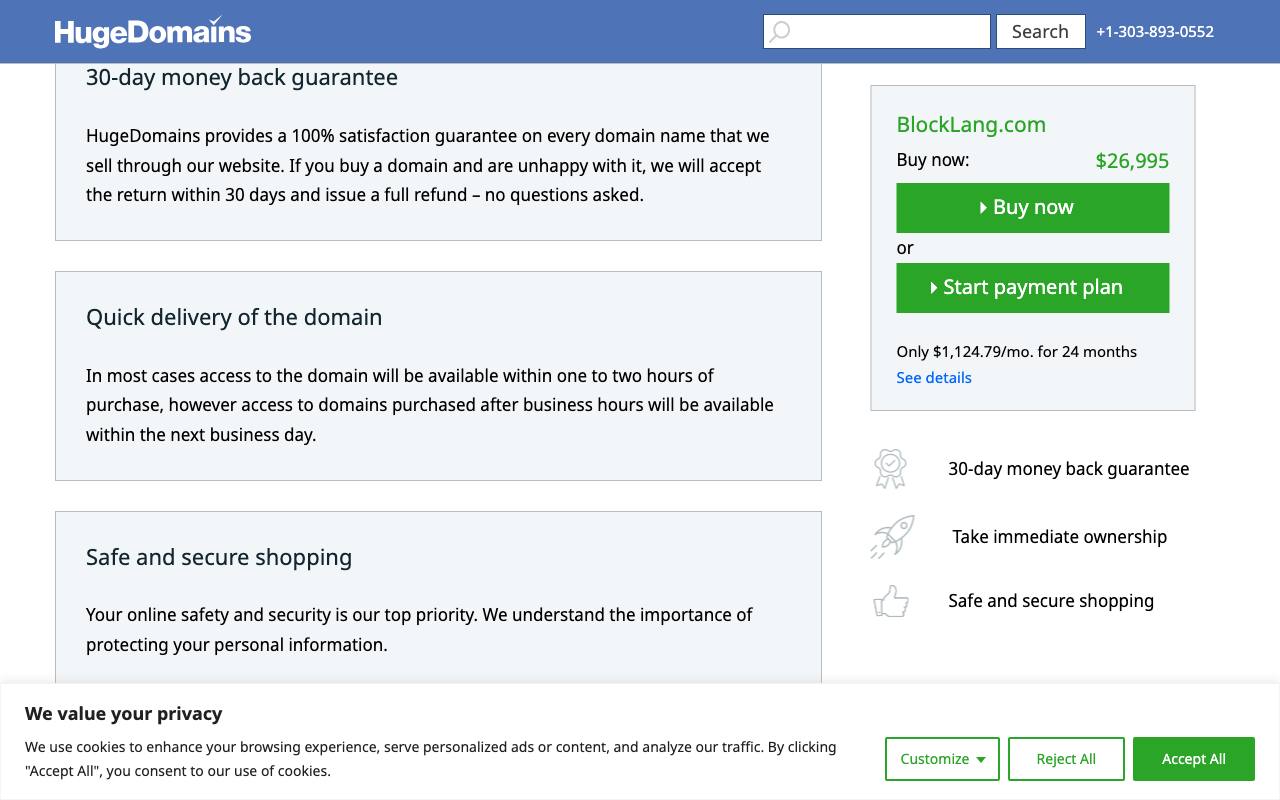Select Take immediate ownership text

pos(1060,537)
